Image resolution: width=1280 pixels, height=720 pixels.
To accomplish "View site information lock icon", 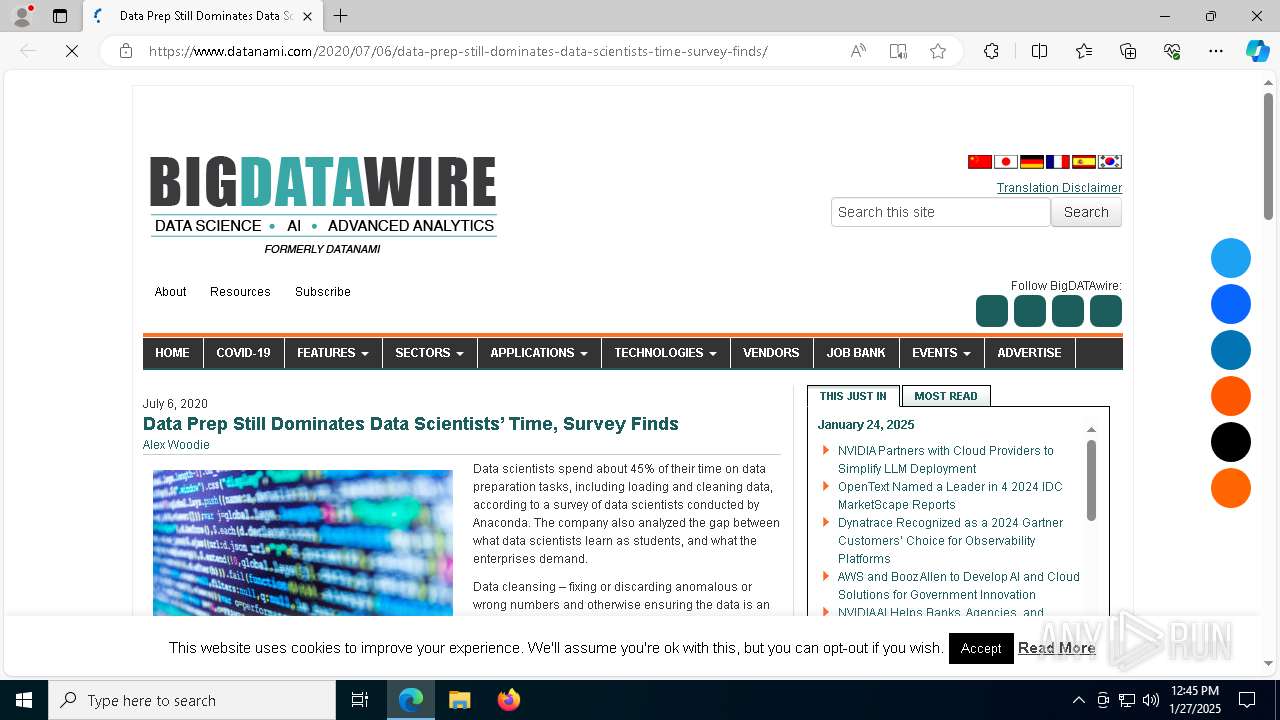I will [x=126, y=51].
